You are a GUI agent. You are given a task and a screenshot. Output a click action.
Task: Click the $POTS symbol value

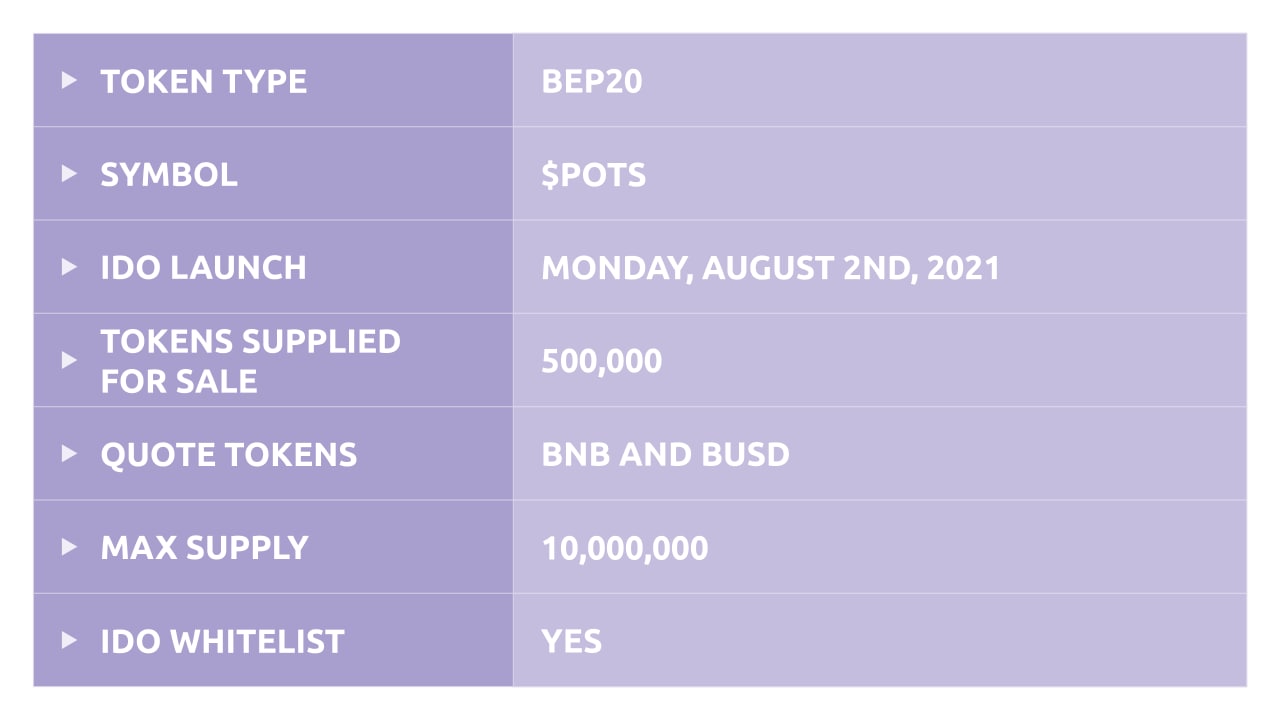[593, 174]
